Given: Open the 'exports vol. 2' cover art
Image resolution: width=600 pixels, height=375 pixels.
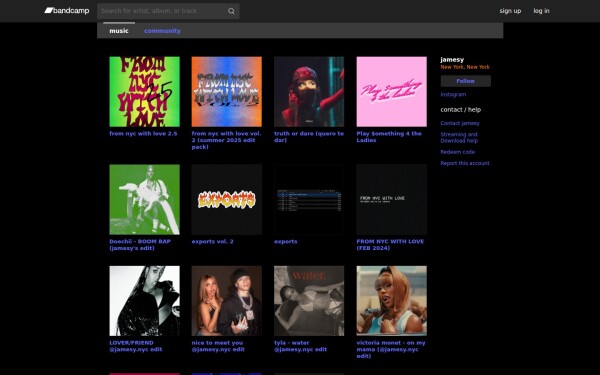Looking at the screenshot, I should pyautogui.click(x=227, y=199).
